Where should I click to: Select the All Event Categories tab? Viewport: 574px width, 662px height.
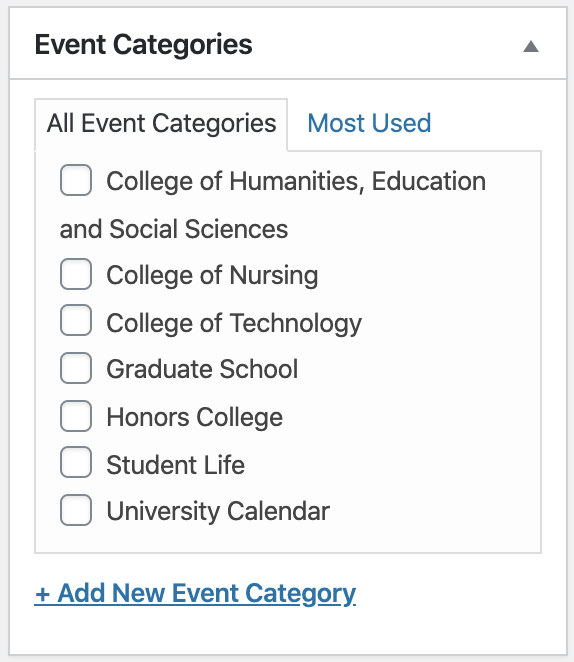point(161,124)
